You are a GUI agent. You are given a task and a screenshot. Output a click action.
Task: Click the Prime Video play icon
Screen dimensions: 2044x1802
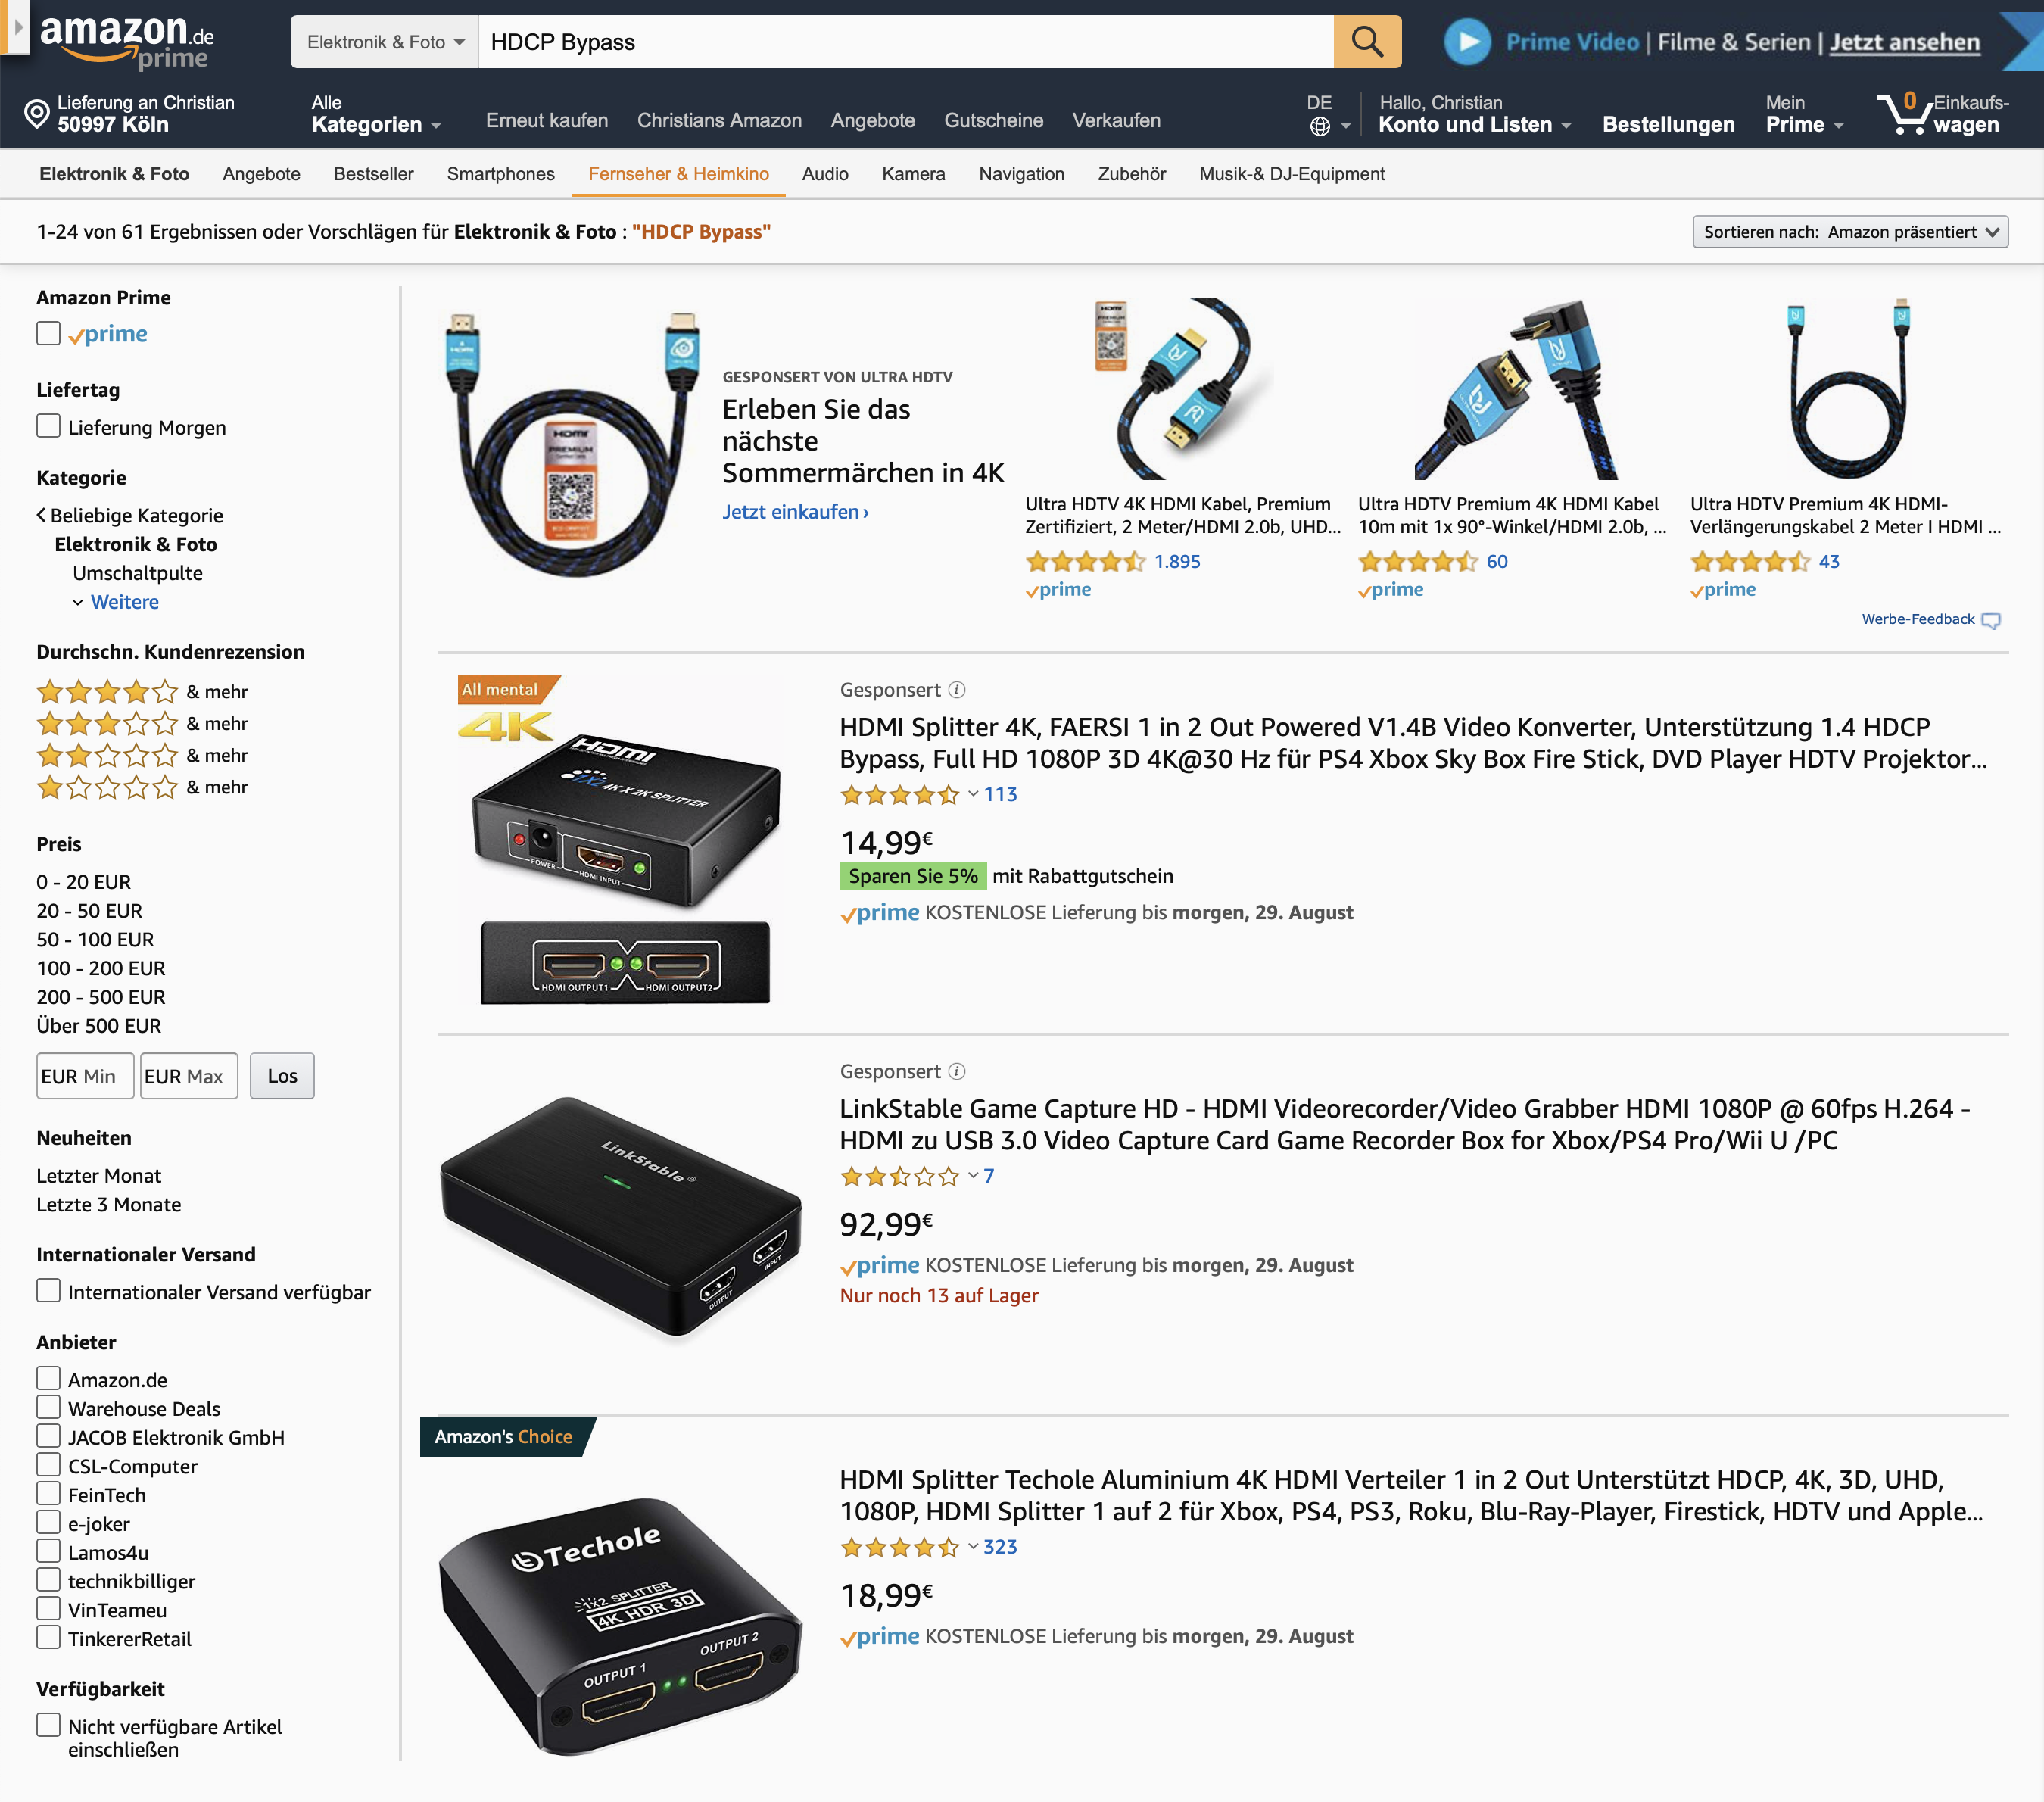point(1468,42)
